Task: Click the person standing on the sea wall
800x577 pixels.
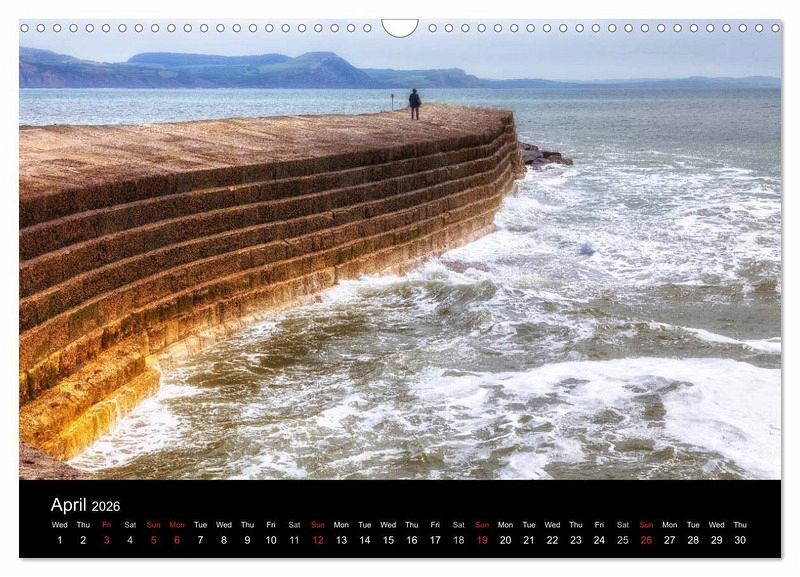Action: (415, 104)
